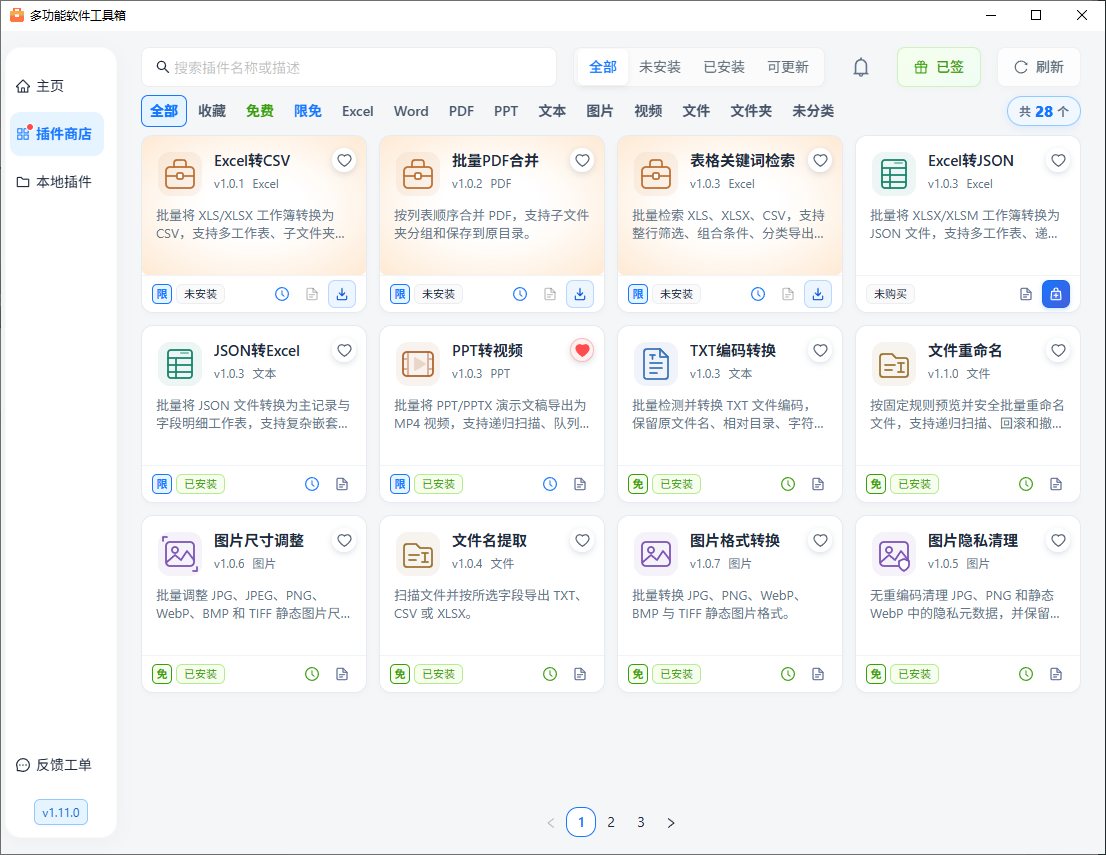This screenshot has width=1106, height=855.
Task: Select the 文件夹 category filter
Action: tap(750, 111)
